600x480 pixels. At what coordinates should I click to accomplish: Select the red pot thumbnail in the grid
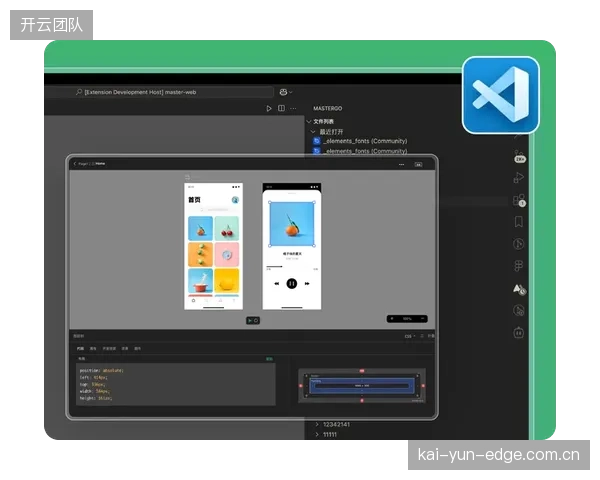[201, 281]
